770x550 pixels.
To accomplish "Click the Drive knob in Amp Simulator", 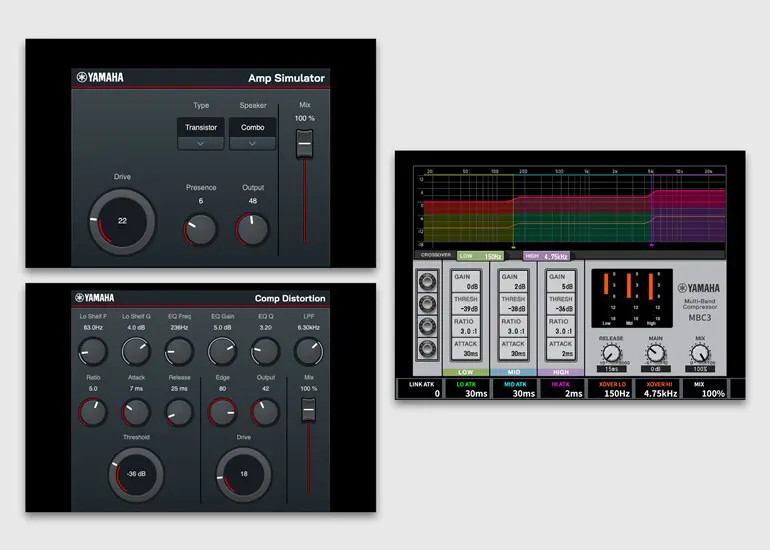I will (122, 221).
